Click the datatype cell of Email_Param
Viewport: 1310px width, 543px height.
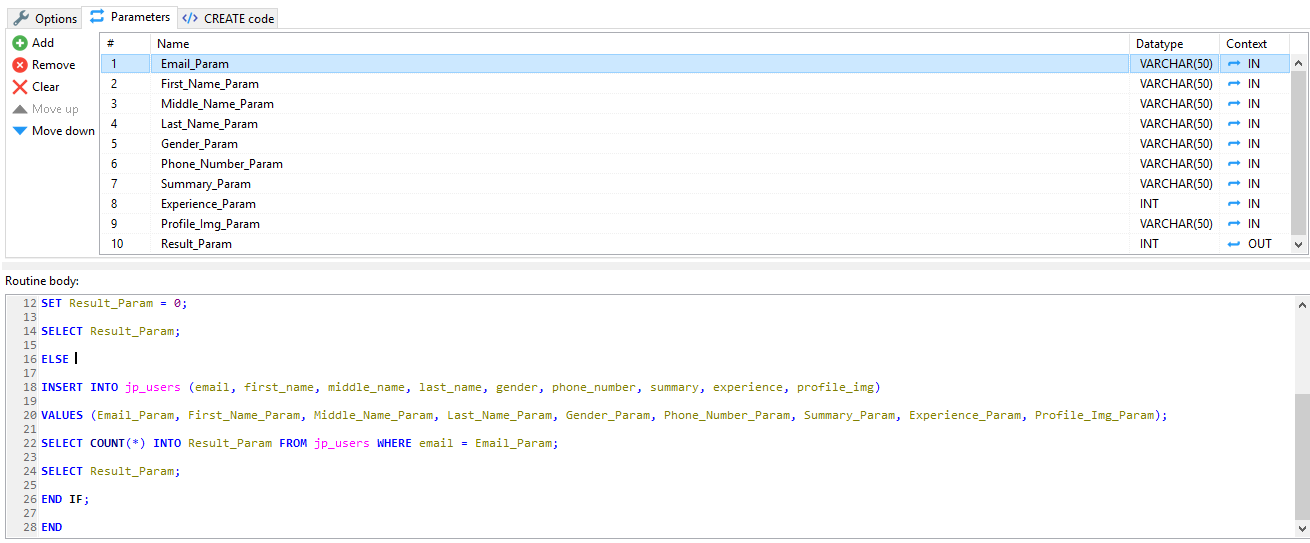(x=1176, y=64)
